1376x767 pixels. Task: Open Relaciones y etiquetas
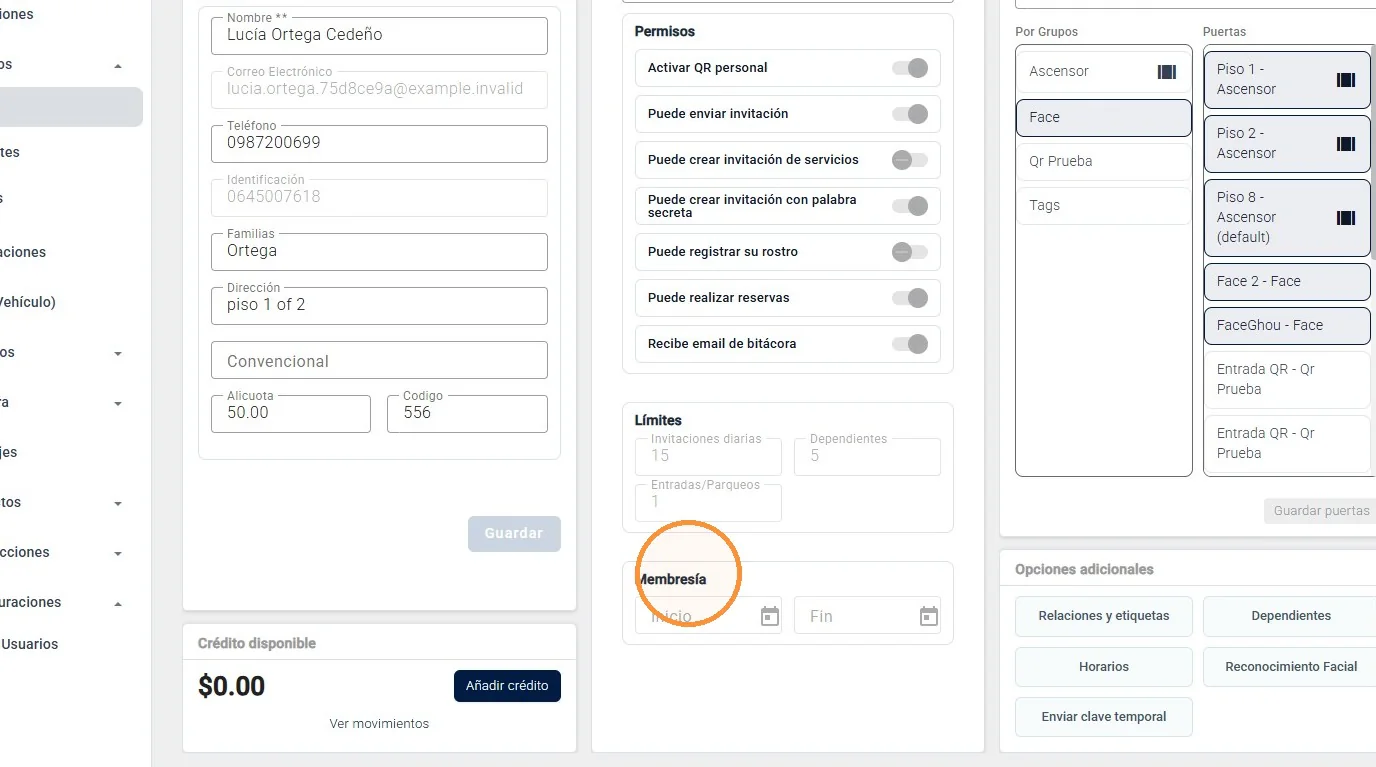pos(1104,616)
